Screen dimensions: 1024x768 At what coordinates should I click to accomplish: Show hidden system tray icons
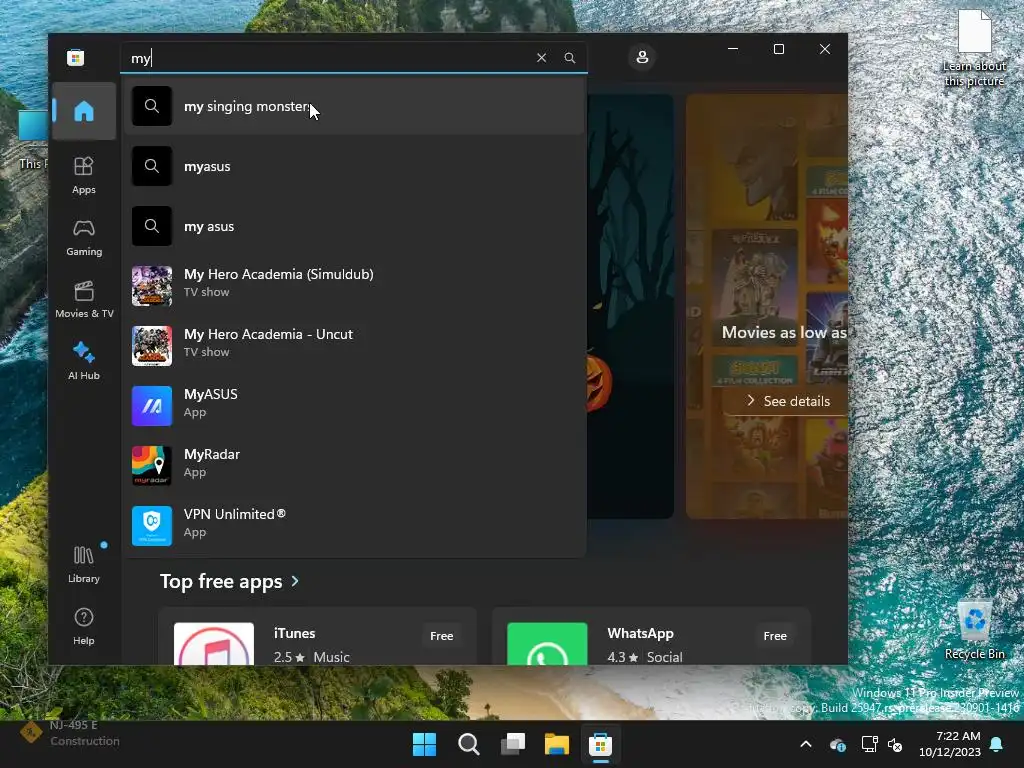pyautogui.click(x=806, y=744)
